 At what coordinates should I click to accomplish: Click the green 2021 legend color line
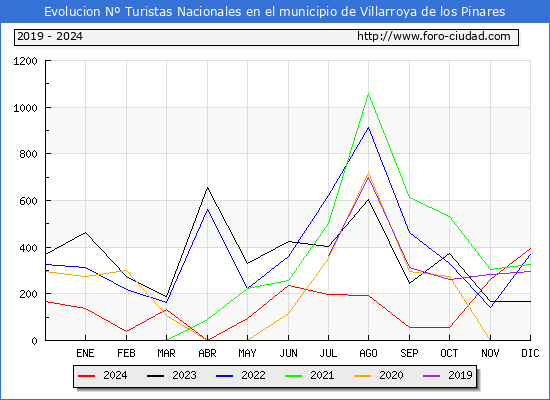coord(294,376)
